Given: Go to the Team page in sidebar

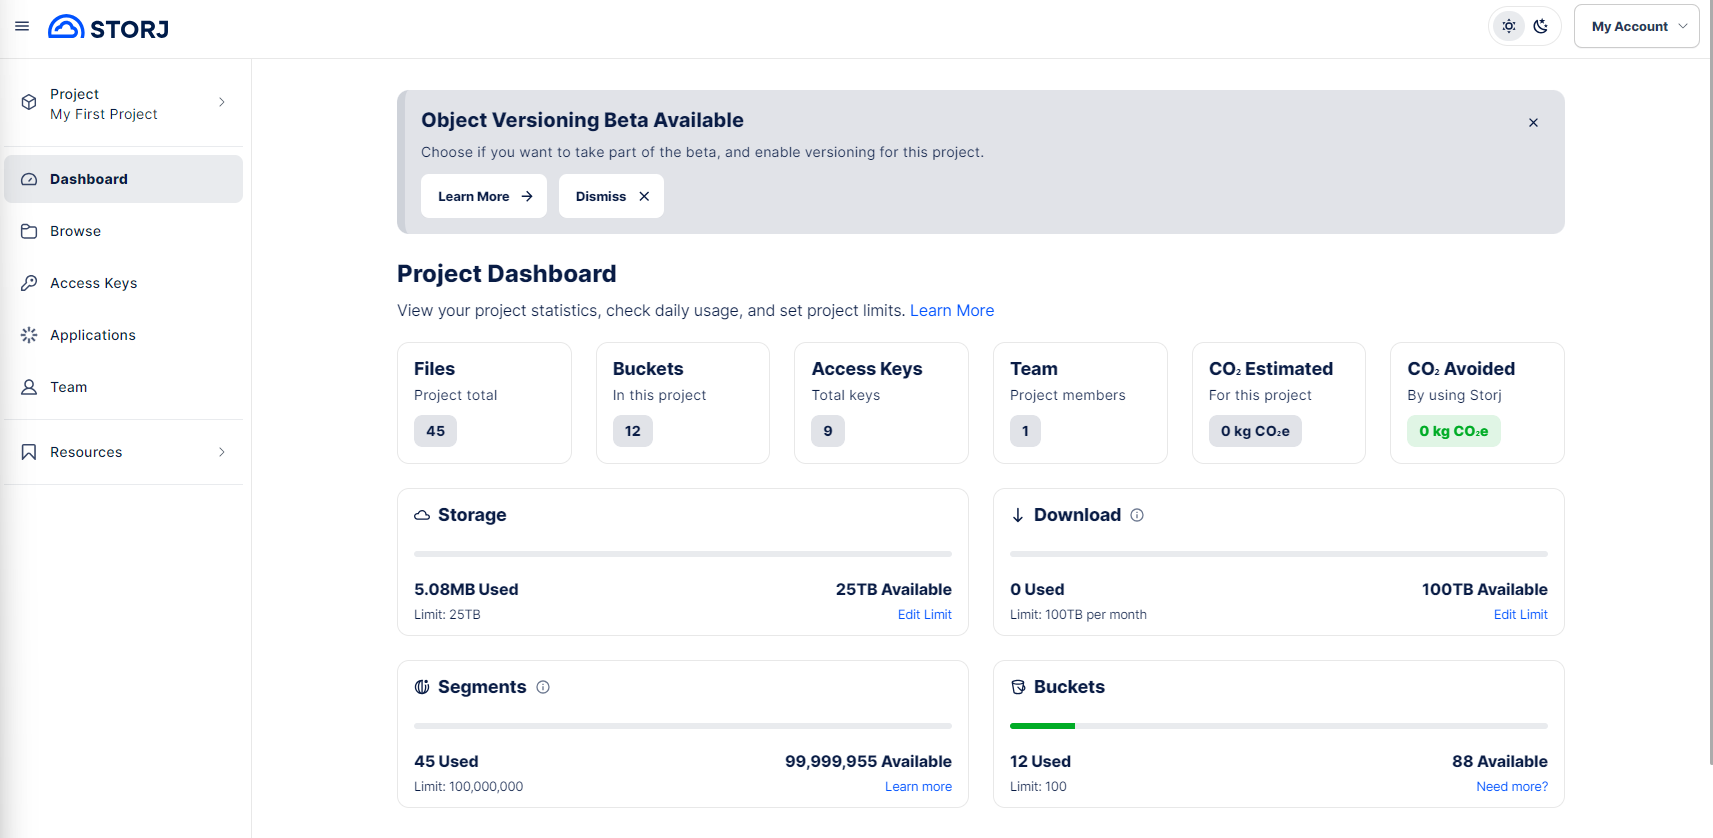Looking at the screenshot, I should click(68, 387).
